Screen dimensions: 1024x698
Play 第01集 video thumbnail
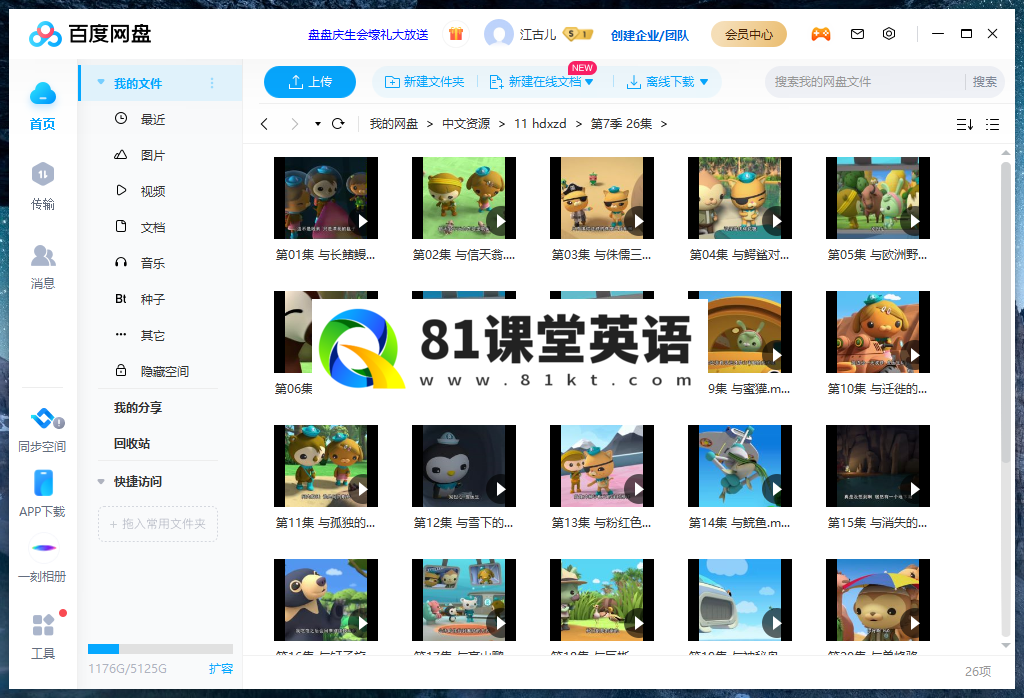pyautogui.click(x=326, y=198)
